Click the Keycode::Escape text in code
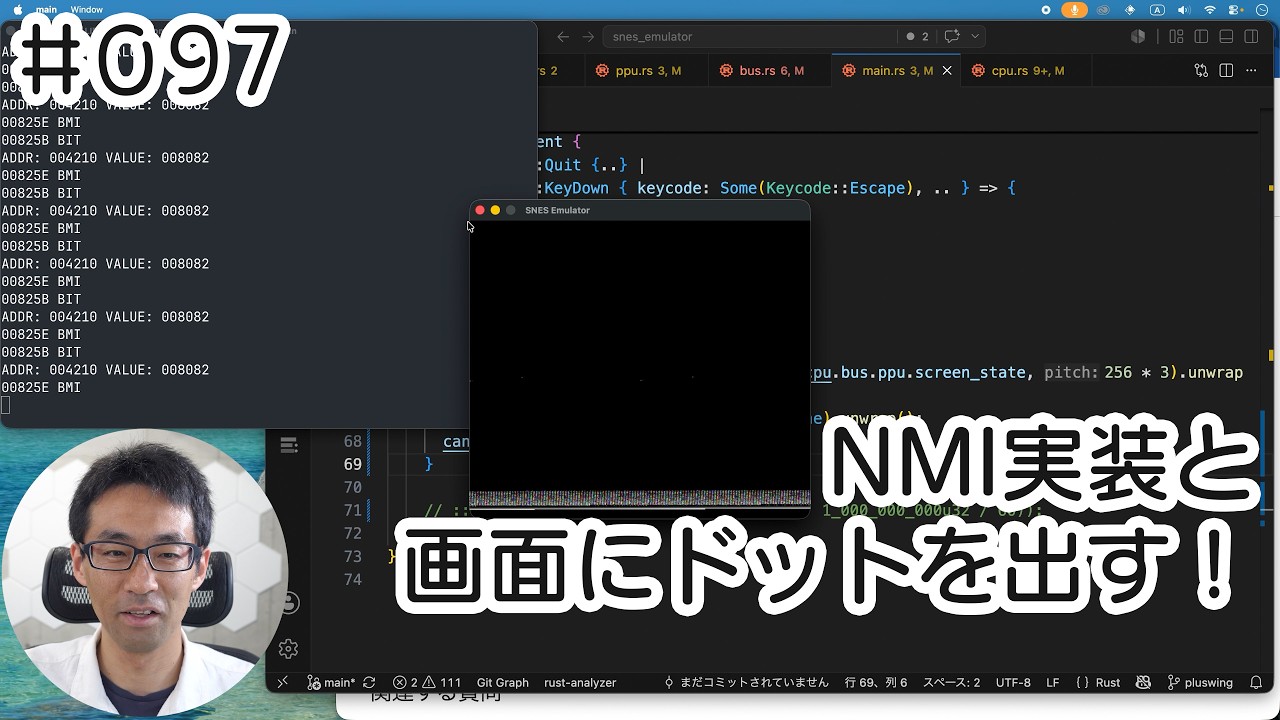 [836, 188]
